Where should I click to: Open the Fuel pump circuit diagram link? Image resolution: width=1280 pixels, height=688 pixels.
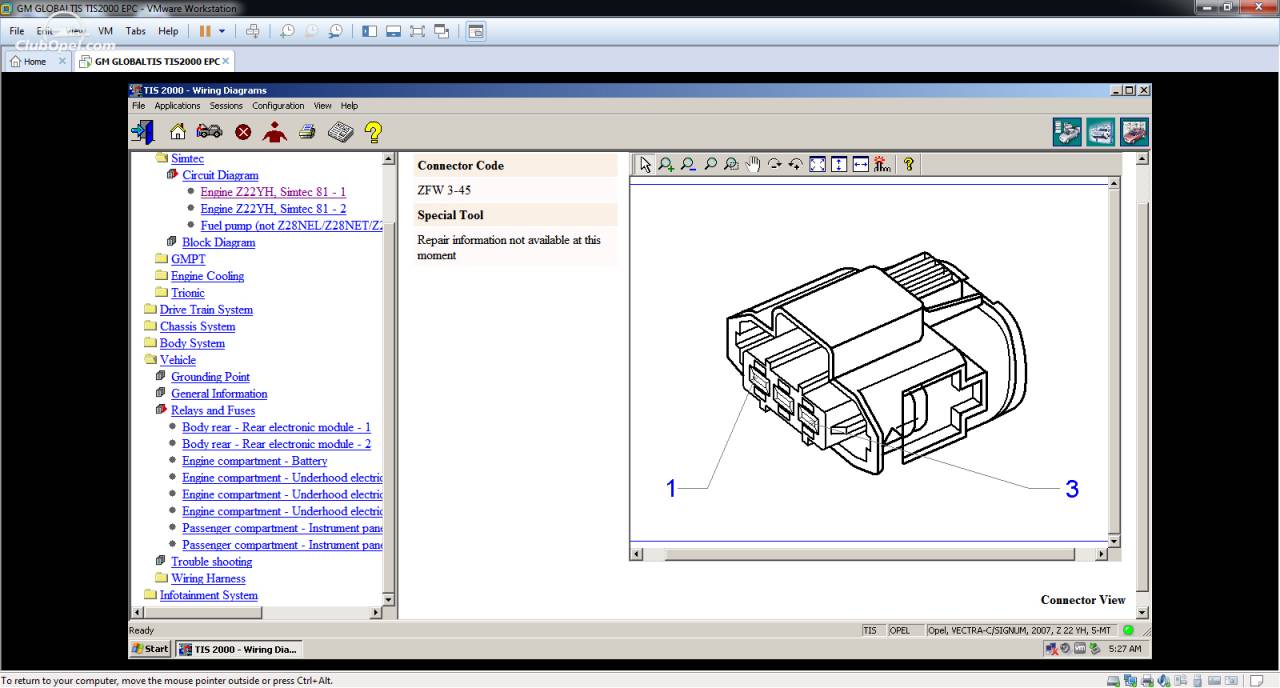[291, 226]
